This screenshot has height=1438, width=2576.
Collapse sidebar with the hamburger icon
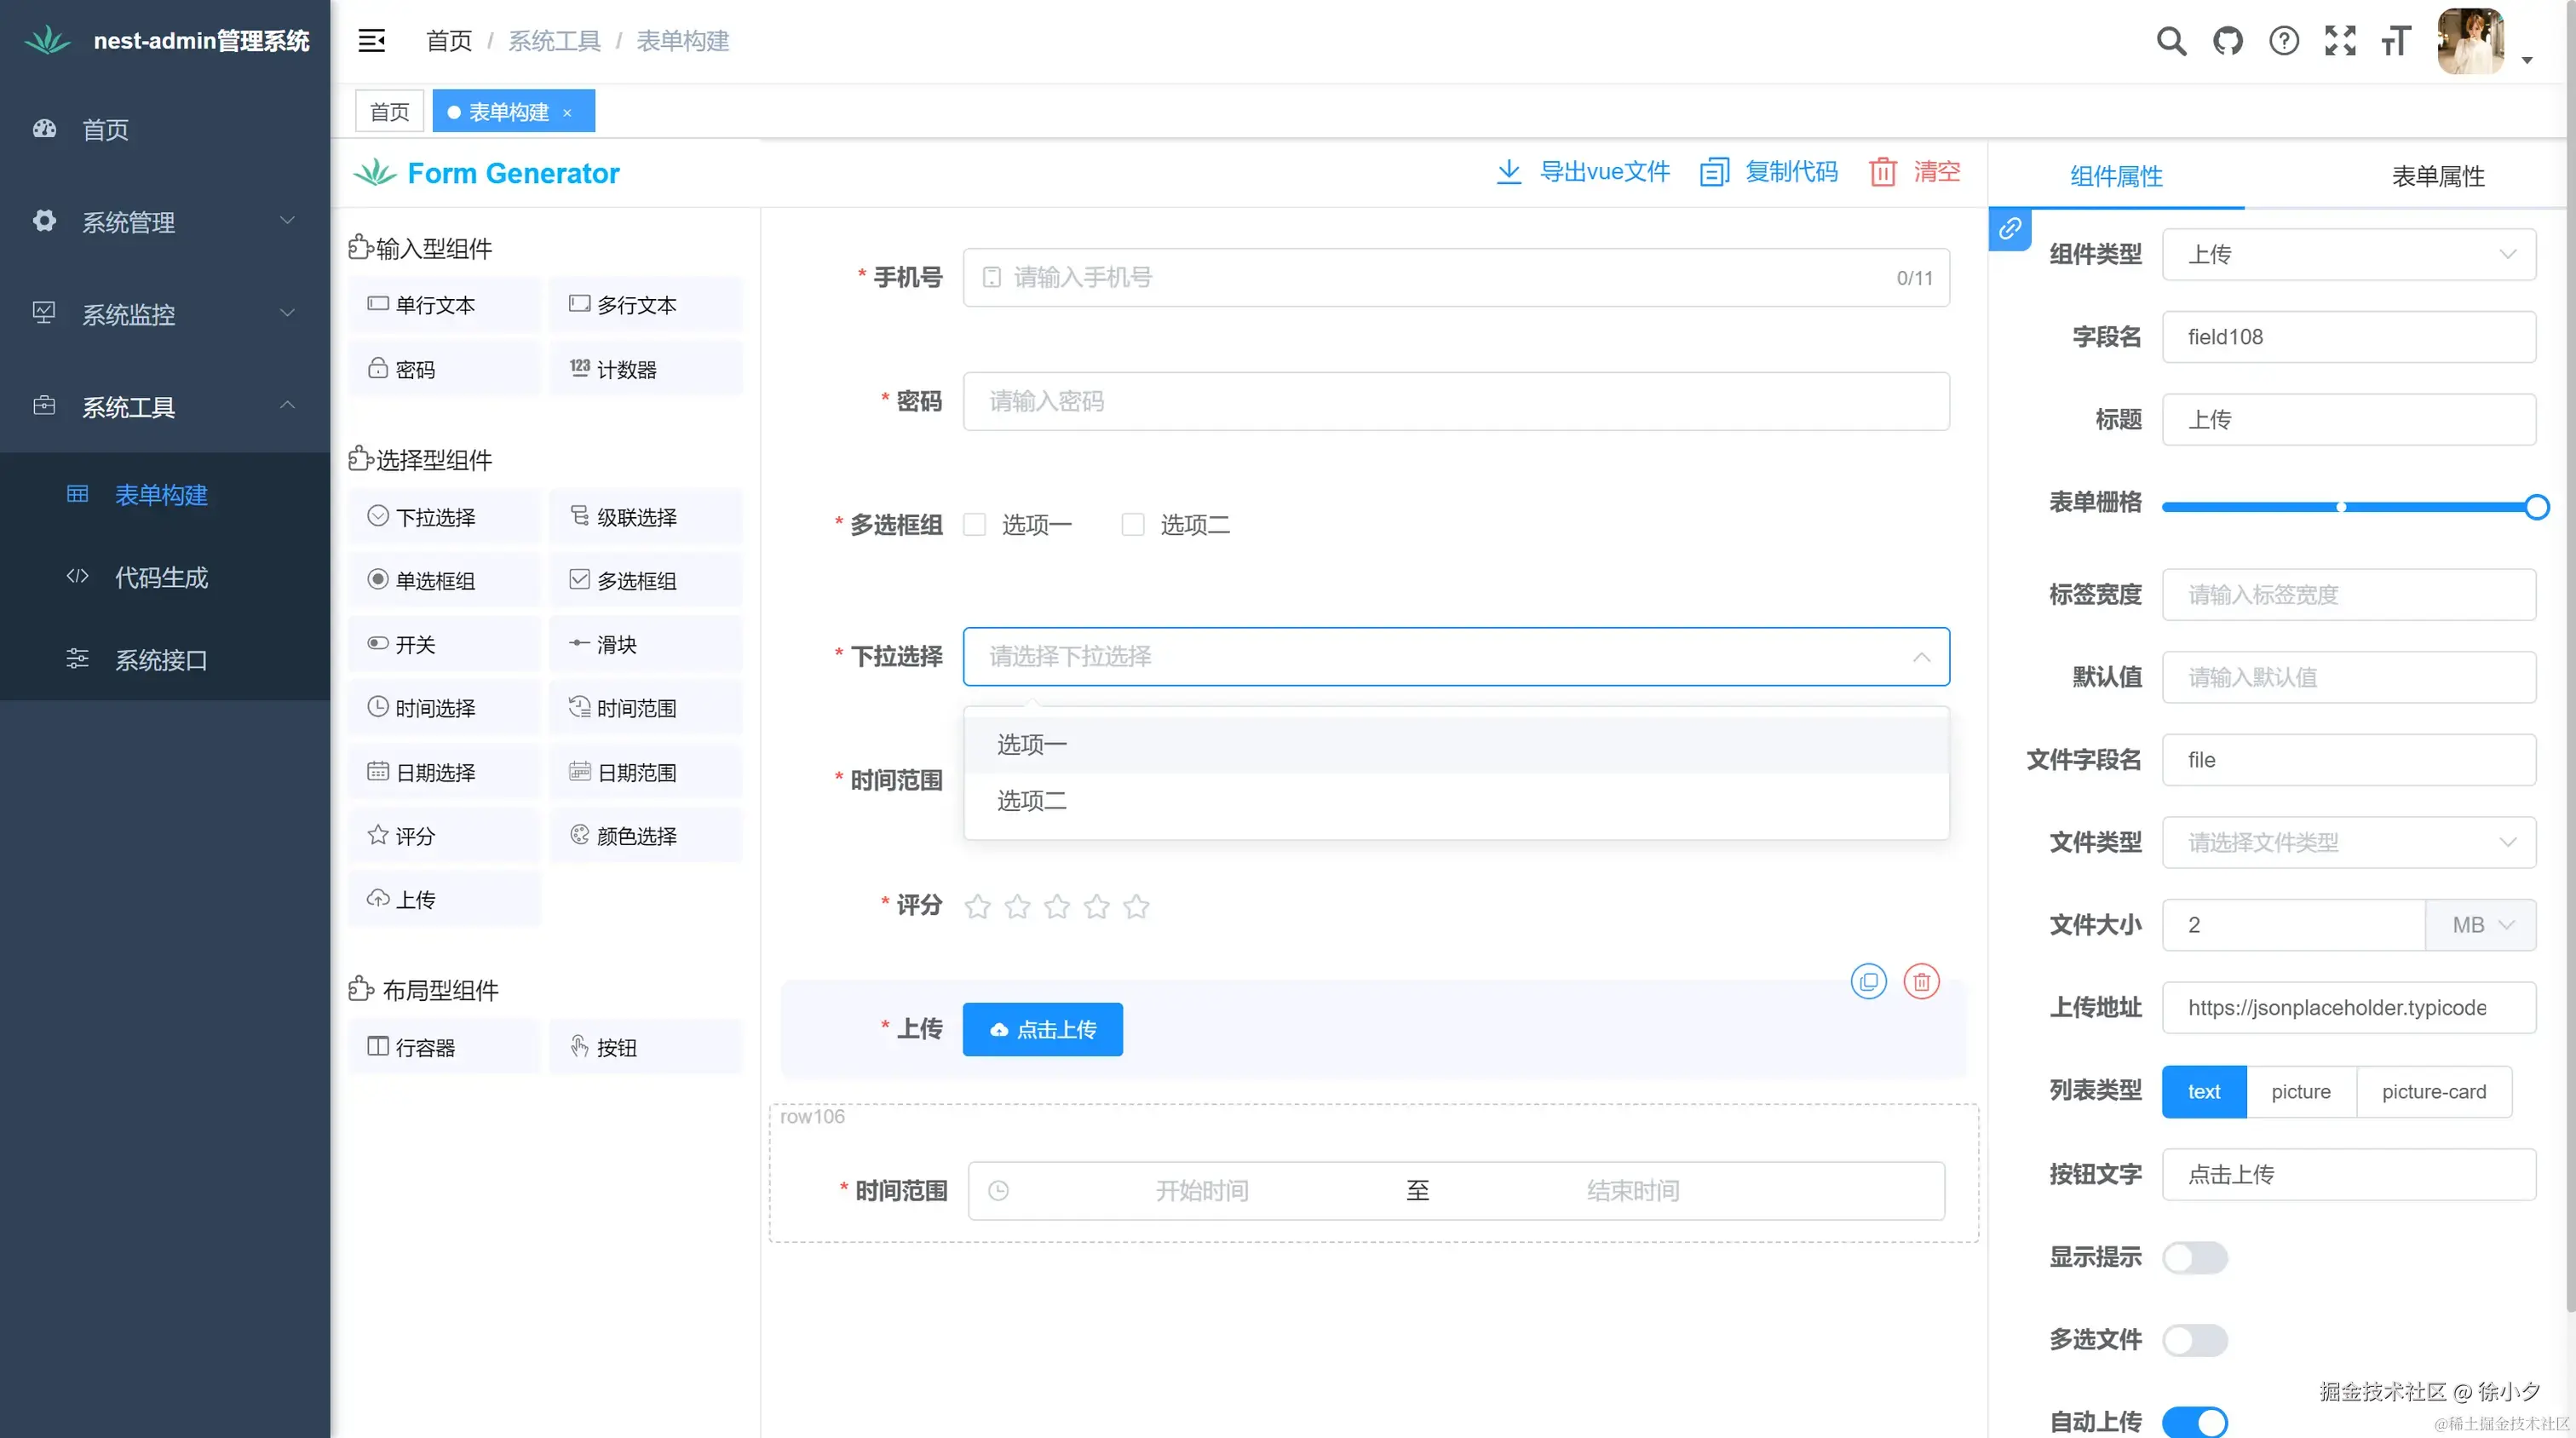tap(372, 41)
